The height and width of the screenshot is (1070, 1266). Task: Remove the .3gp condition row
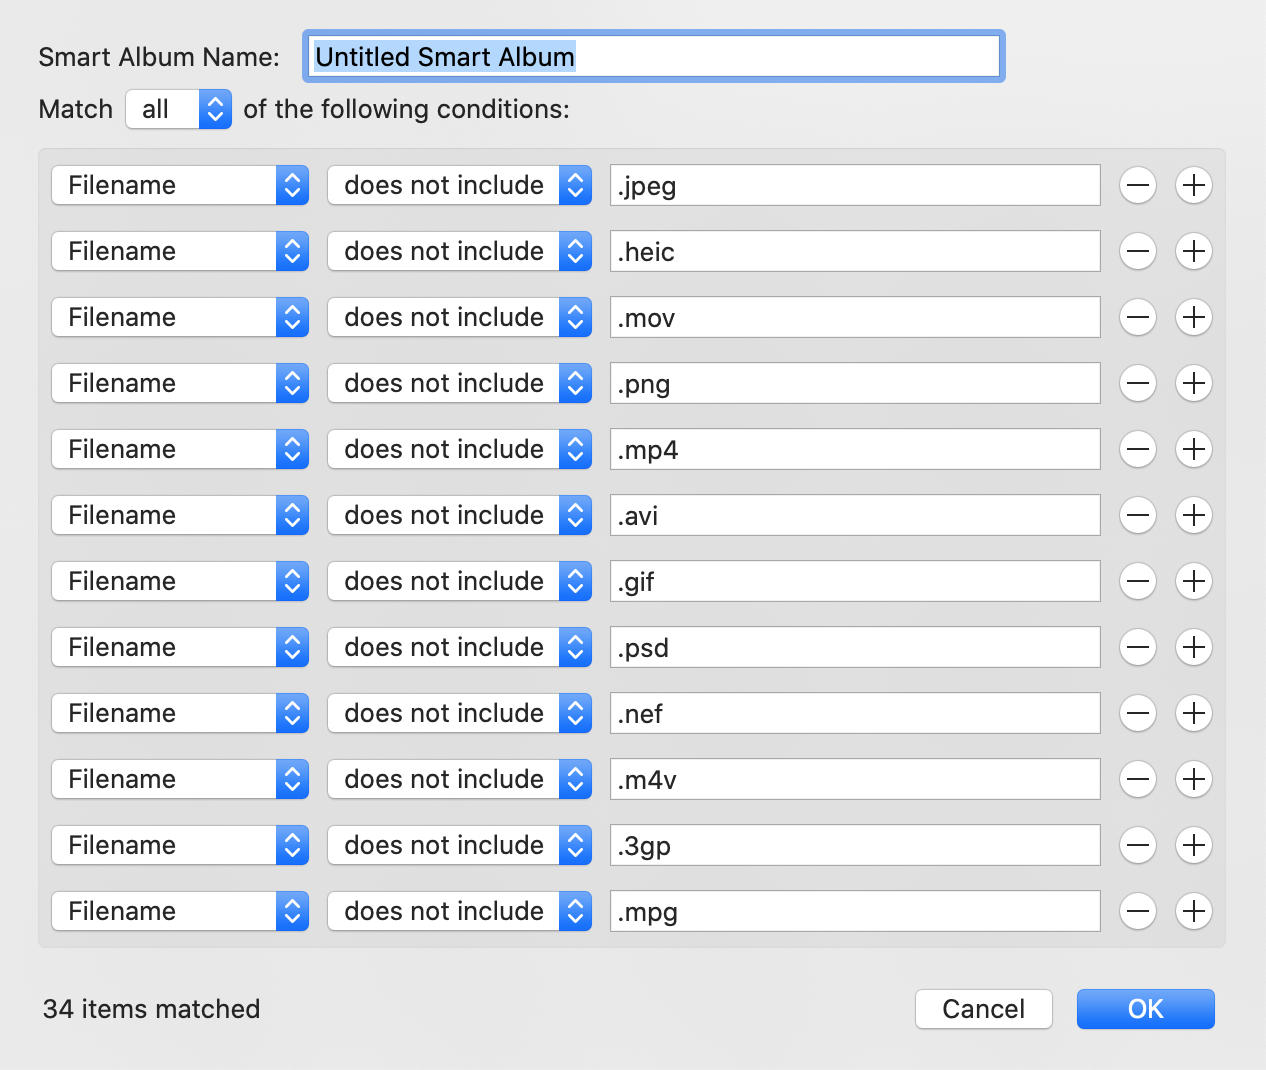pyautogui.click(x=1138, y=845)
